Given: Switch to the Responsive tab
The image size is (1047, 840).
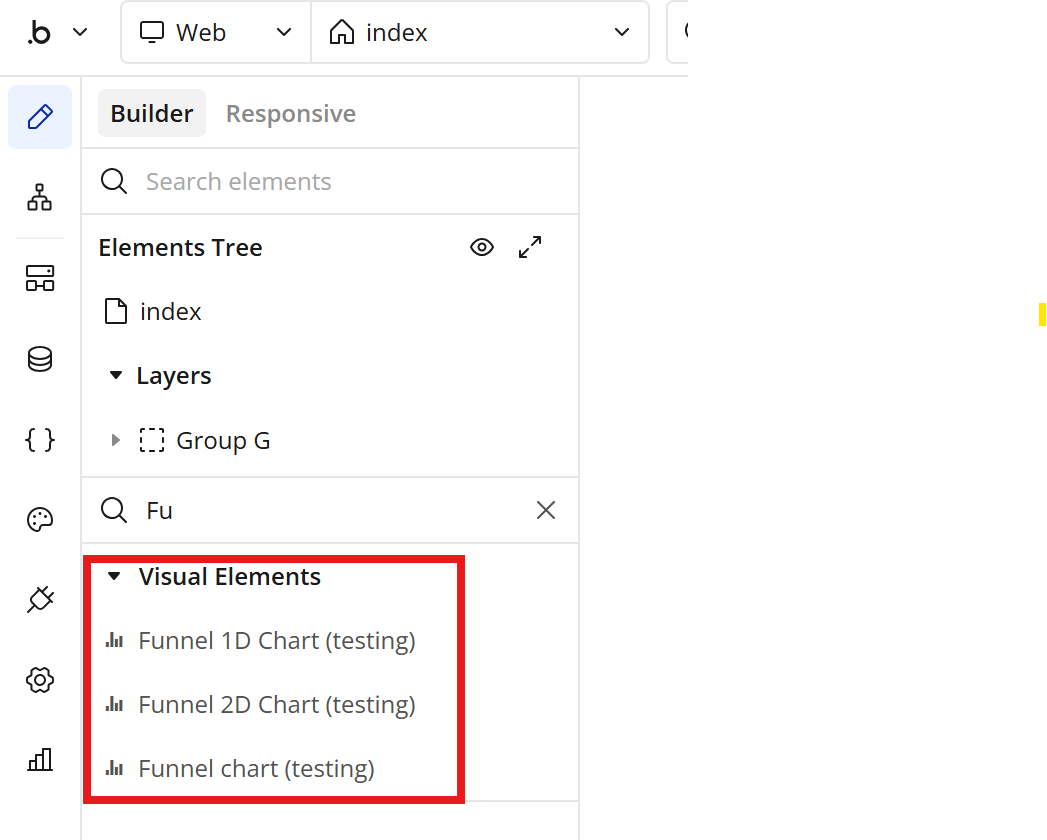Looking at the screenshot, I should [x=290, y=113].
